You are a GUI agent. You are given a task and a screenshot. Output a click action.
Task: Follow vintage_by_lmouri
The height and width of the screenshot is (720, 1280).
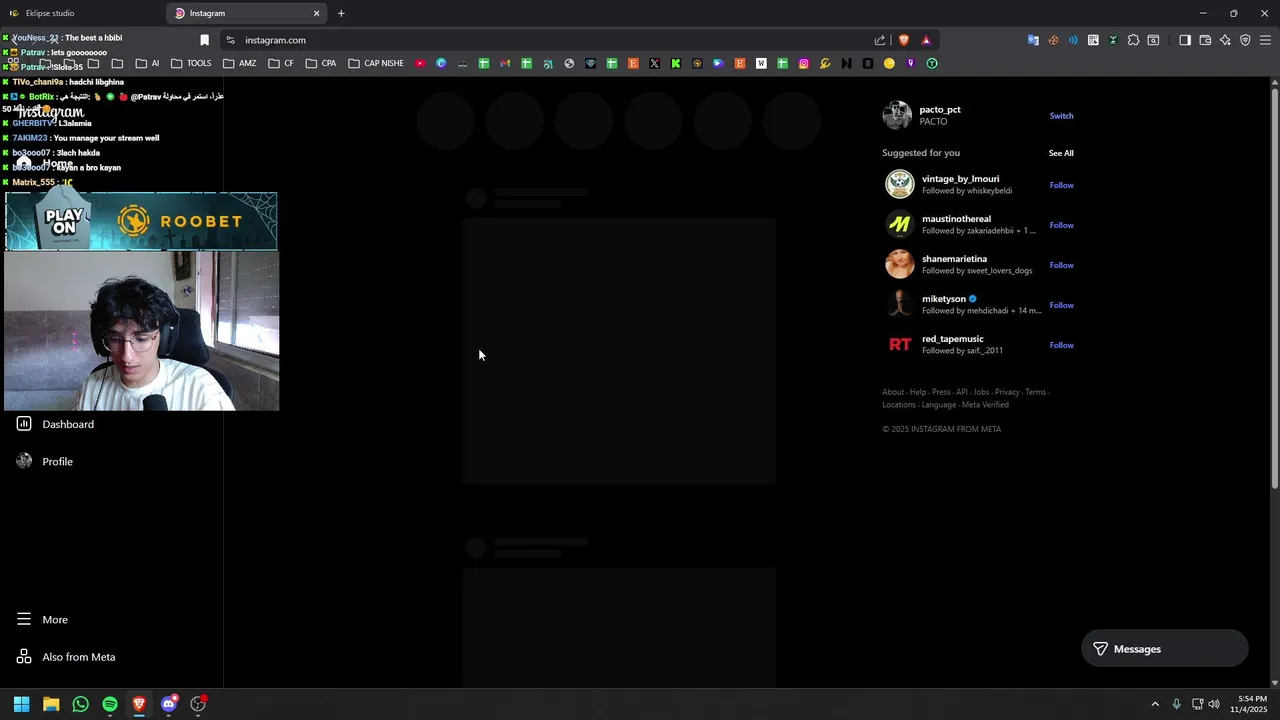1061,185
